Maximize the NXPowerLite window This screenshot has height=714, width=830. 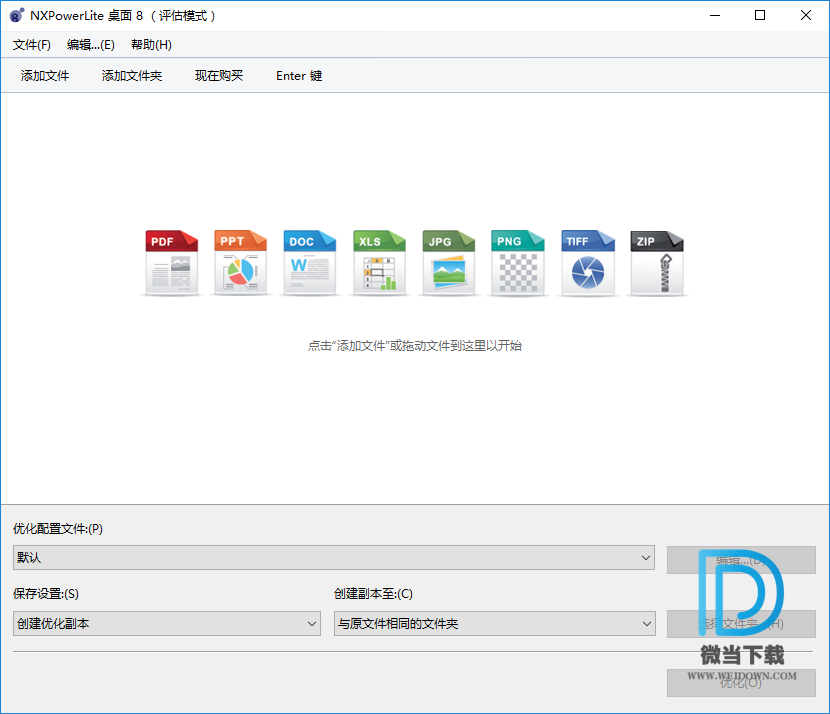click(x=760, y=15)
